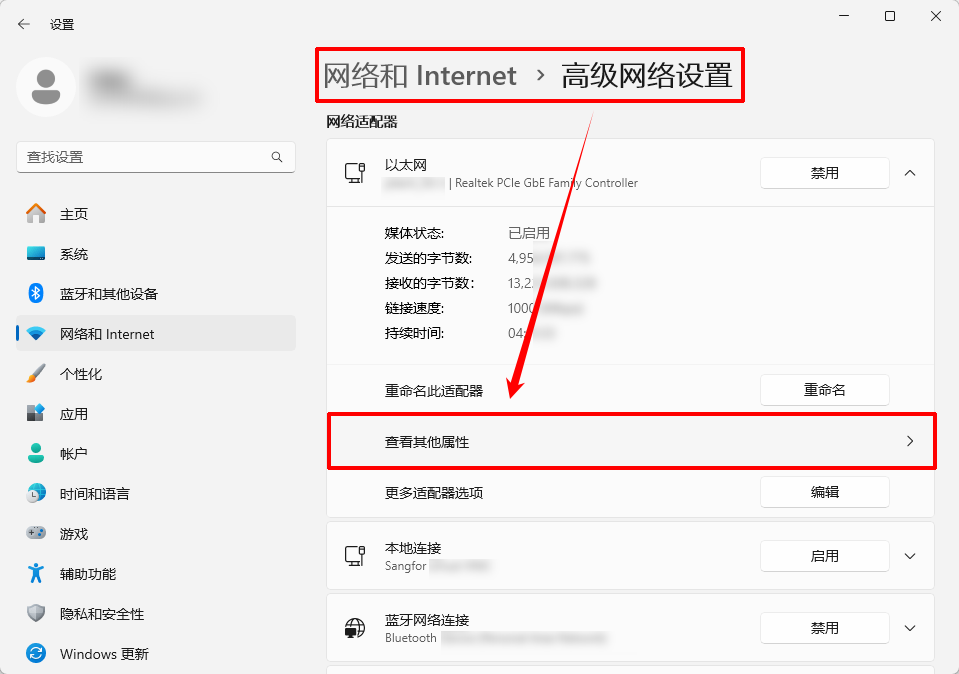Click the 设置 window title text

coord(62,24)
